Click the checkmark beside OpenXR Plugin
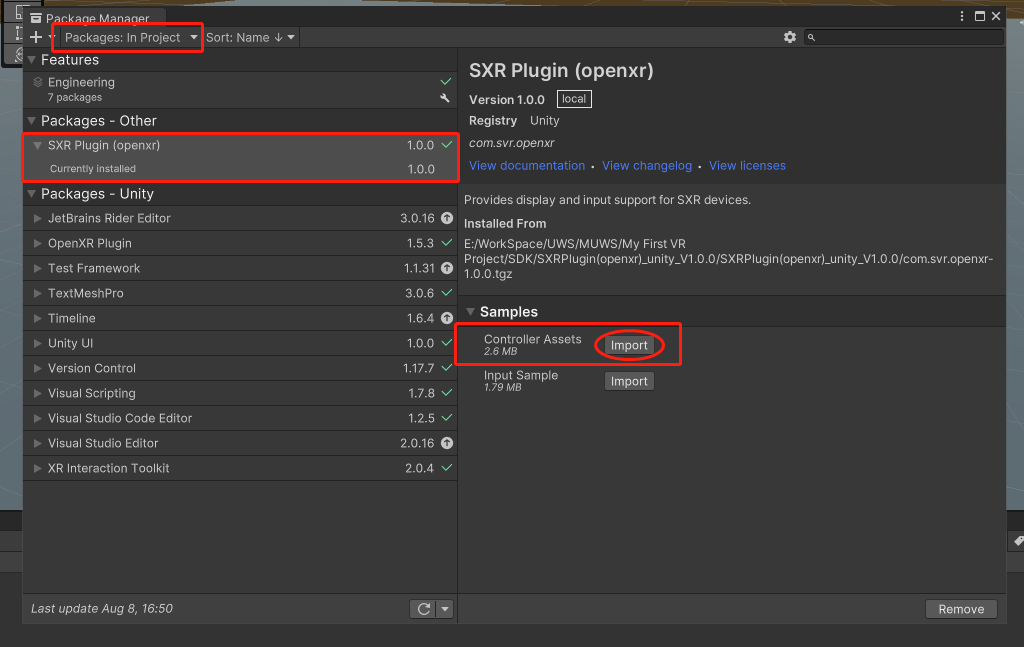 [446, 243]
